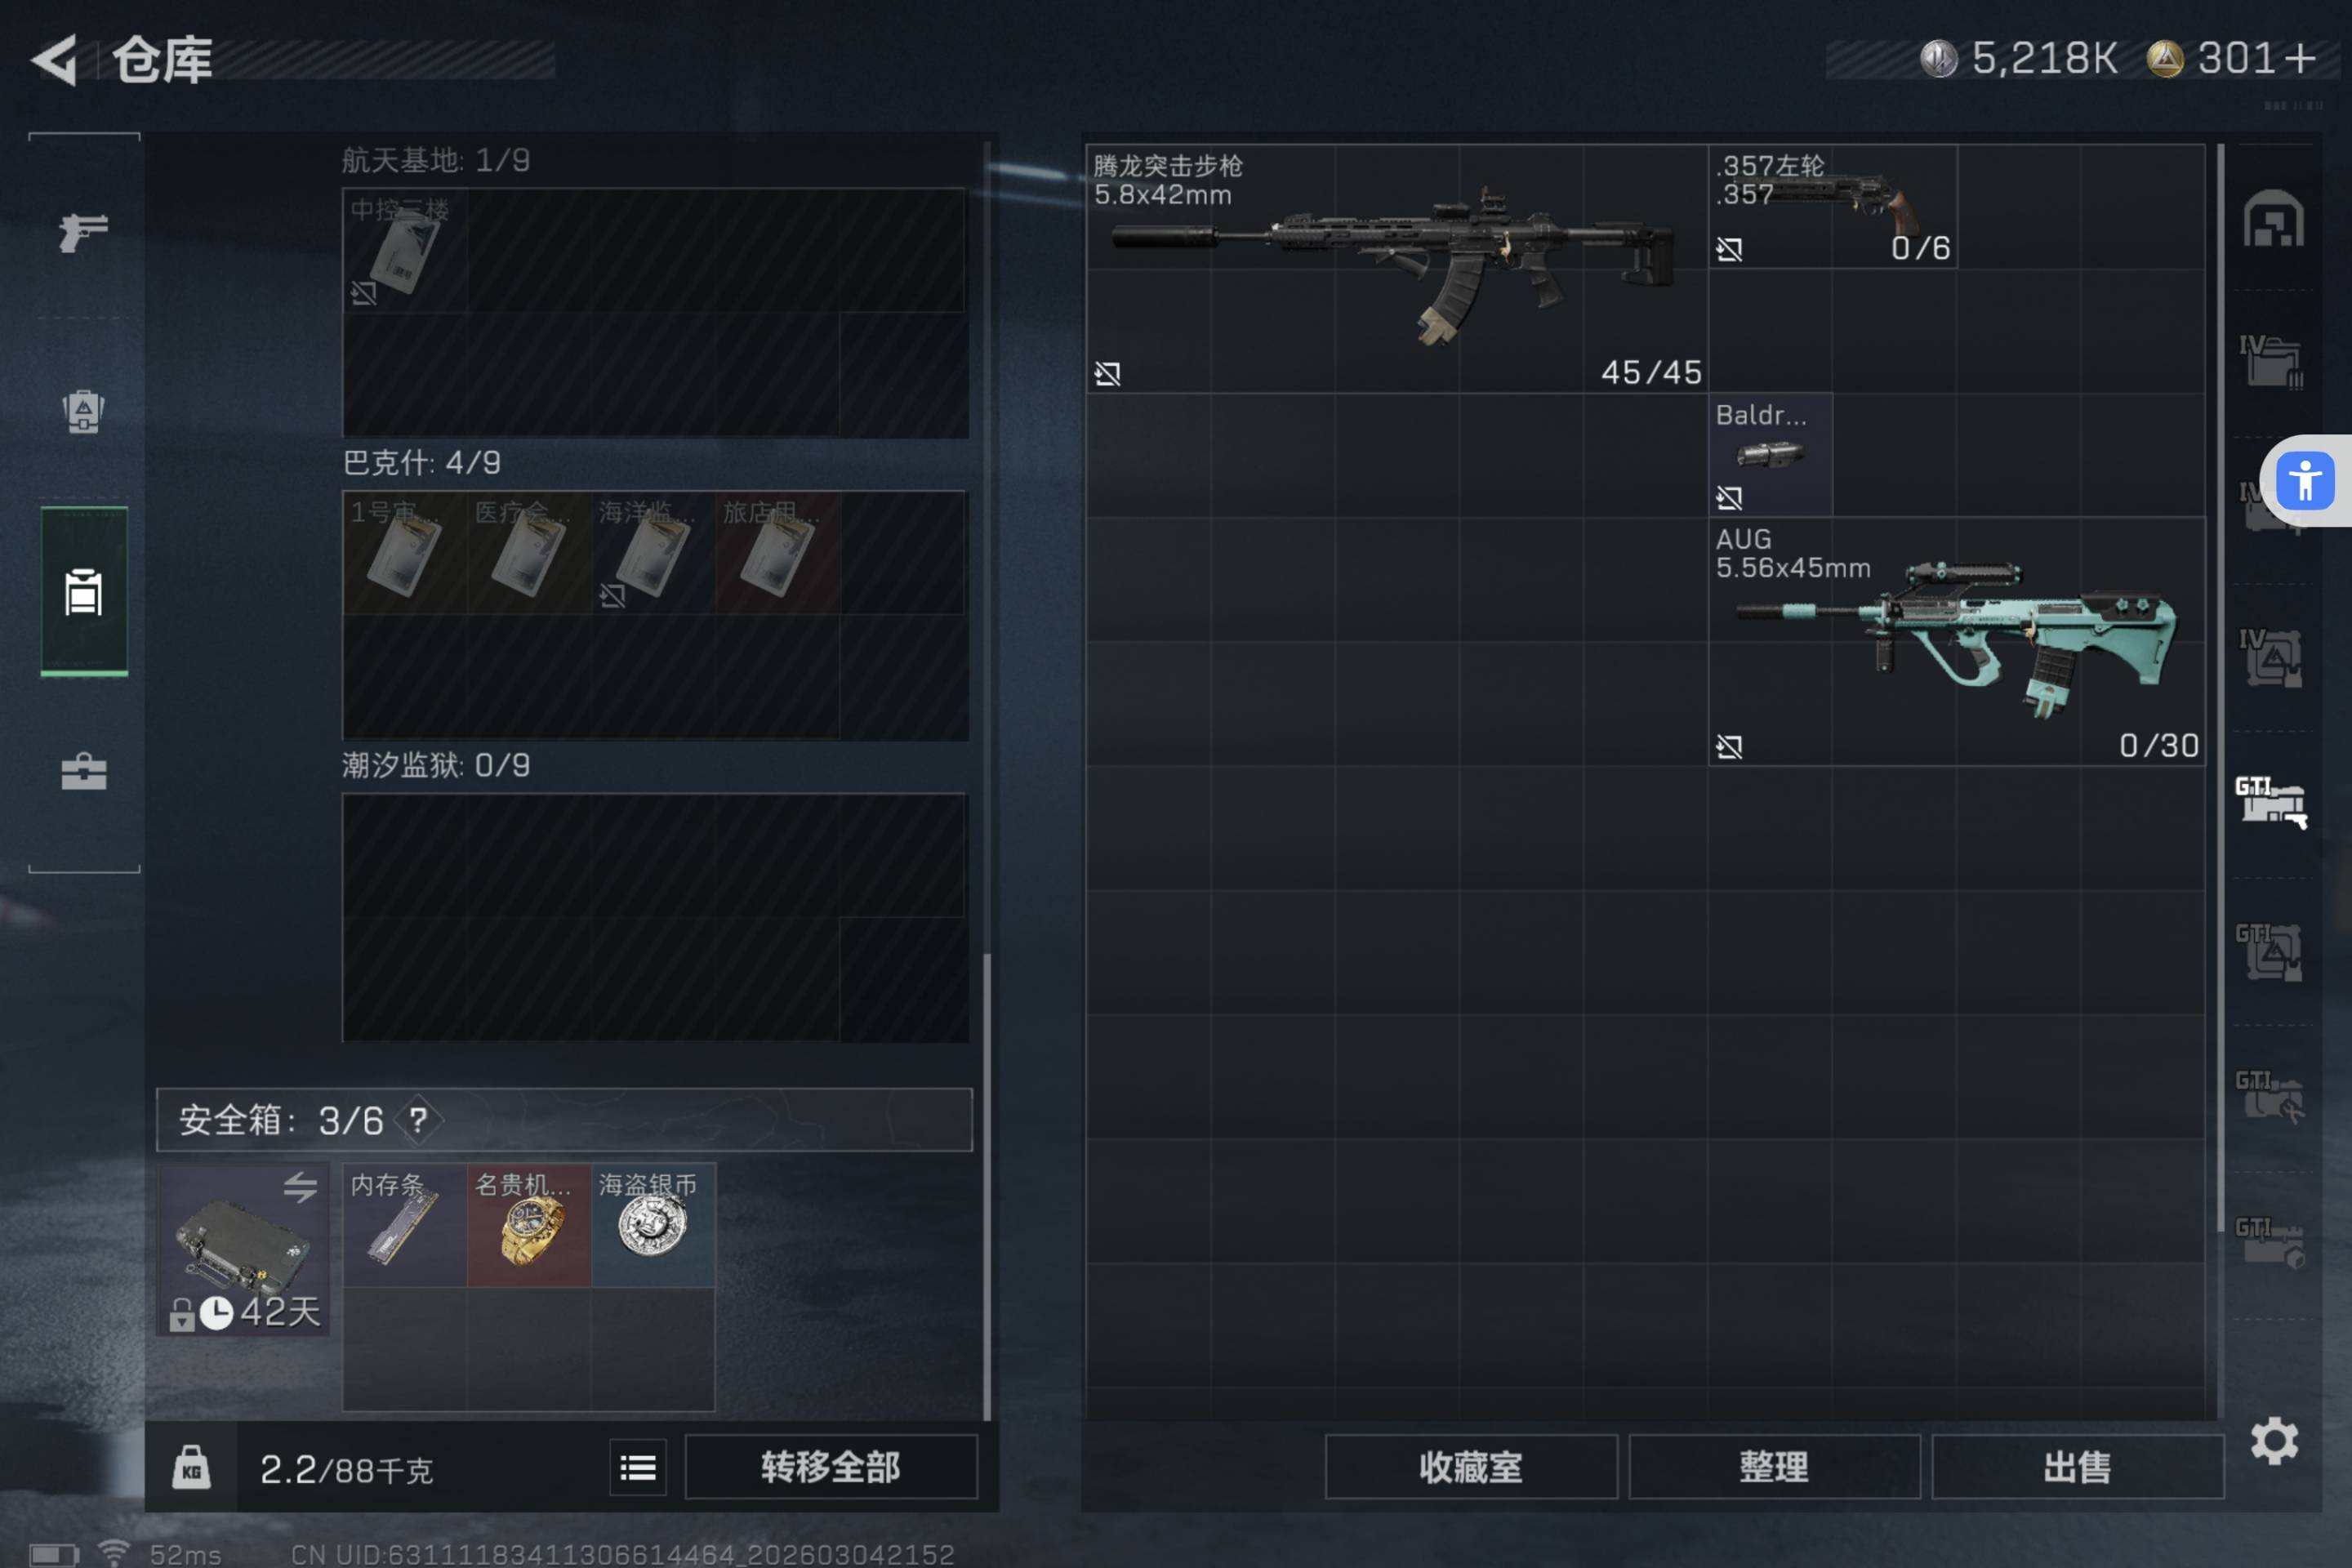This screenshot has width=2352, height=1568.
Task: Click the 转移全部 button
Action: tap(830, 1467)
